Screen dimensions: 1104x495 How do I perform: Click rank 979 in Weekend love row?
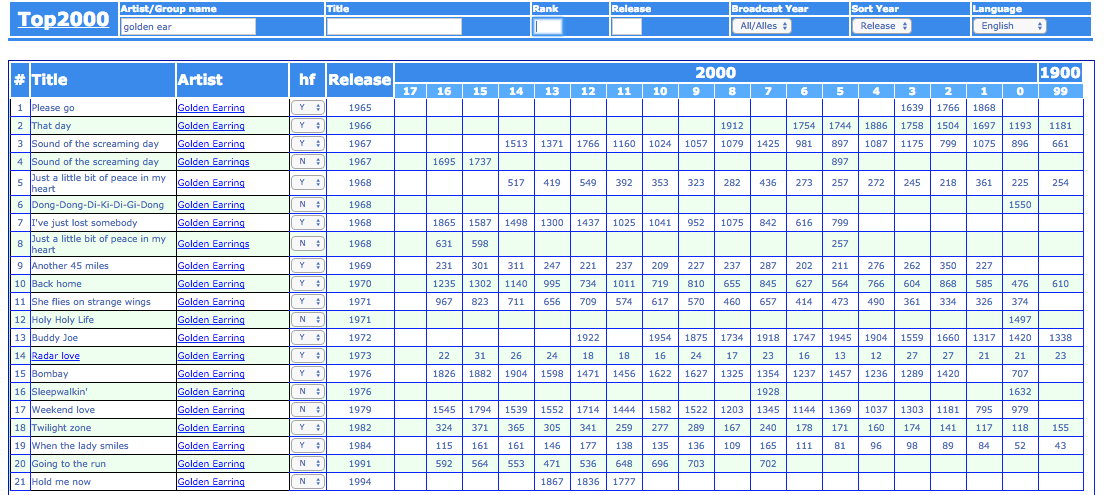point(1020,410)
